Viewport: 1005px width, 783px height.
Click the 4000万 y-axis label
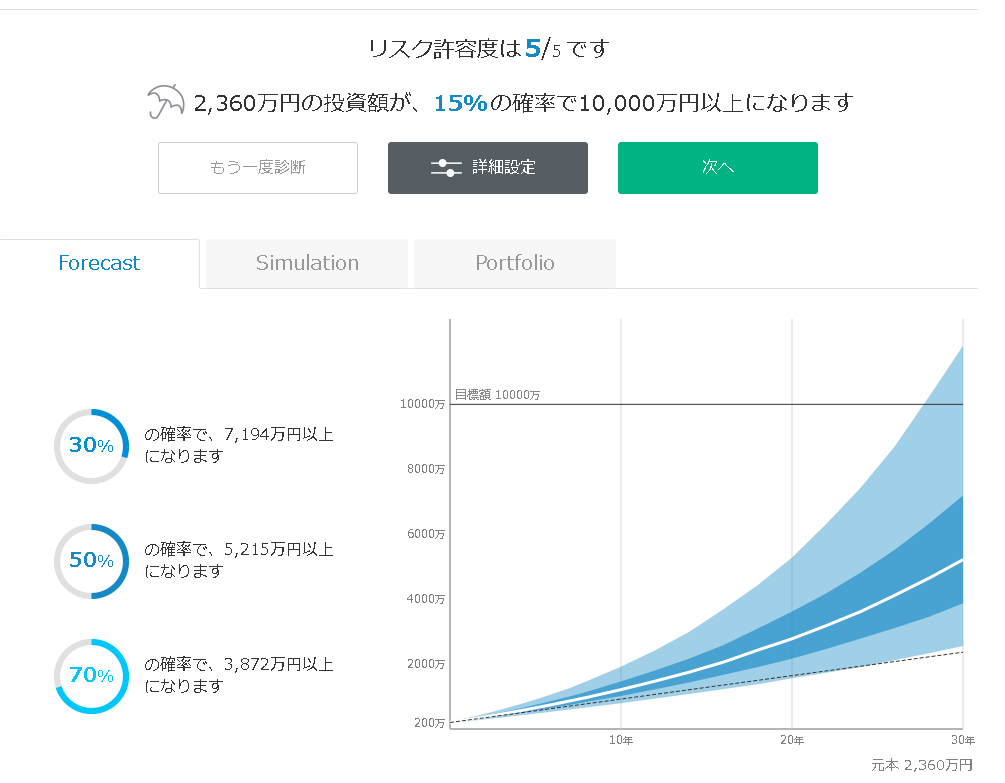click(426, 599)
